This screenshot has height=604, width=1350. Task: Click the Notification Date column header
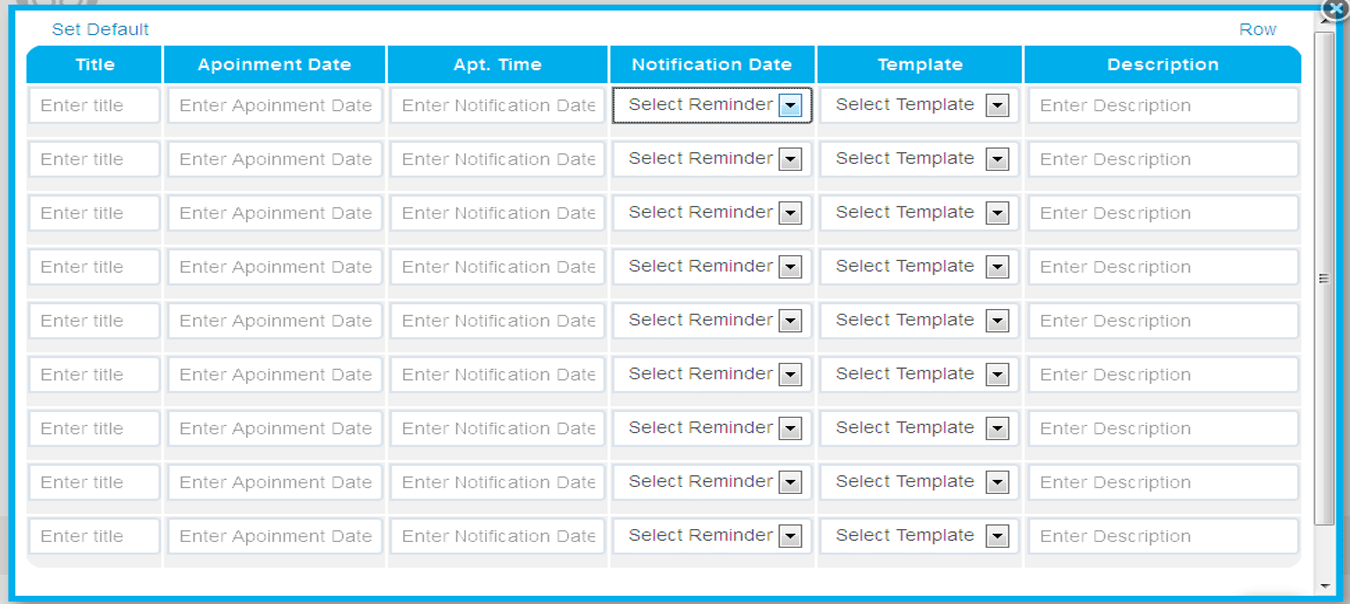coord(712,65)
